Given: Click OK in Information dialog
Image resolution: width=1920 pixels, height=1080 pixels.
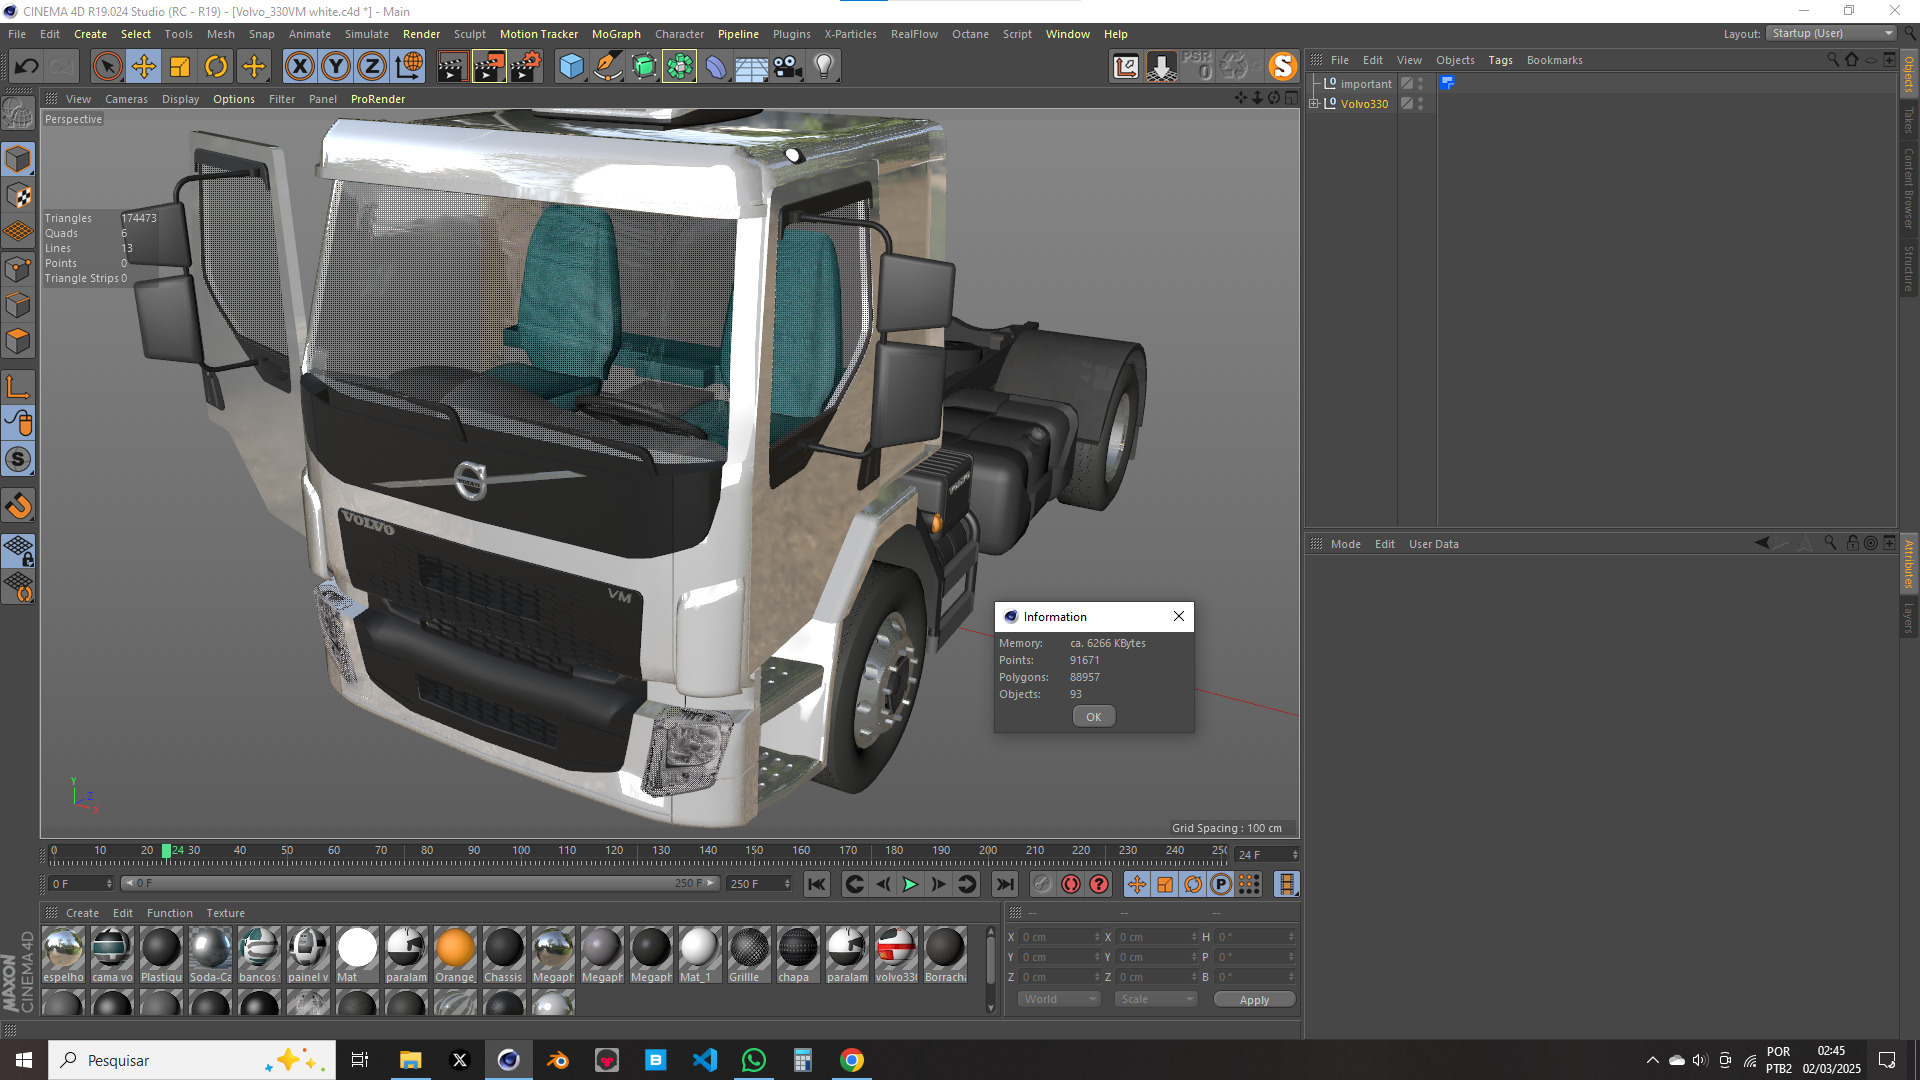Looking at the screenshot, I should click(1094, 717).
